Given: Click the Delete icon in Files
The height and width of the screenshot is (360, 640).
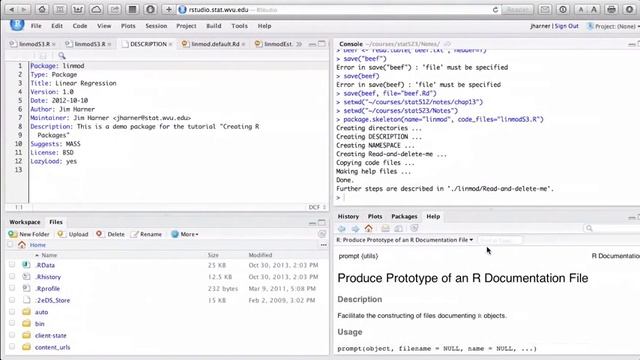Looking at the screenshot, I should coord(99,234).
